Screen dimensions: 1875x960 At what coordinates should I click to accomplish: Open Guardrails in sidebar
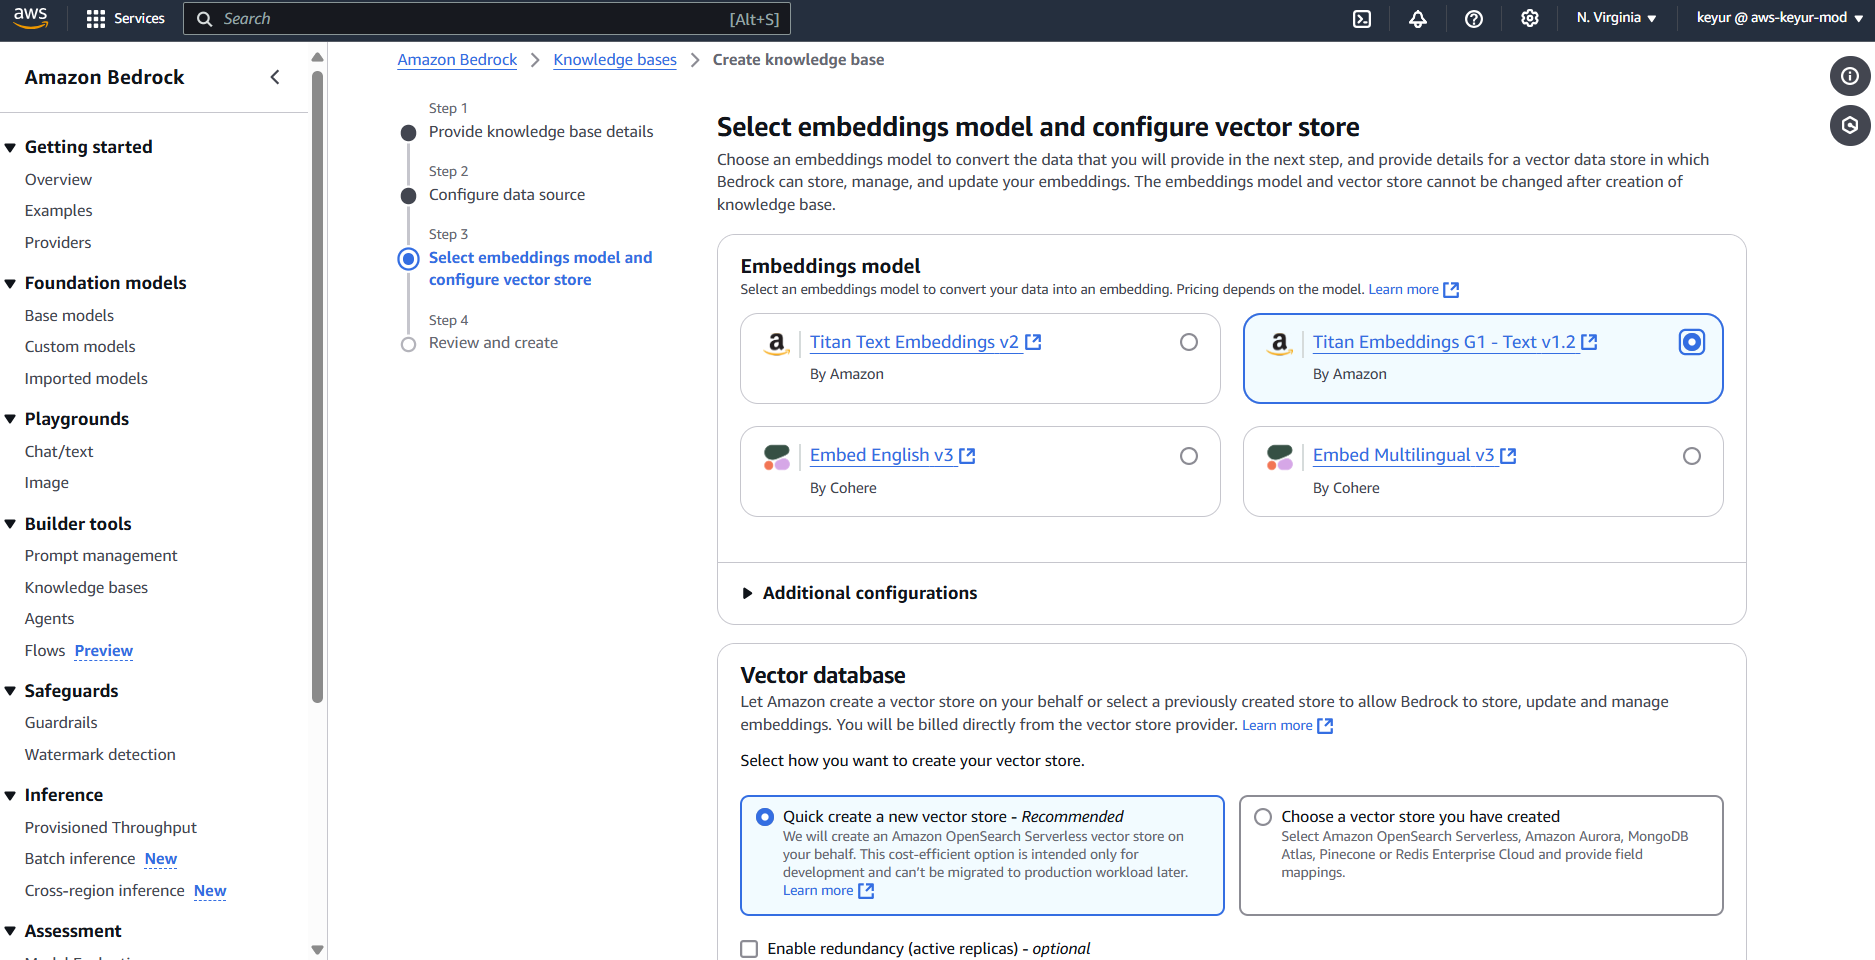click(x=61, y=723)
